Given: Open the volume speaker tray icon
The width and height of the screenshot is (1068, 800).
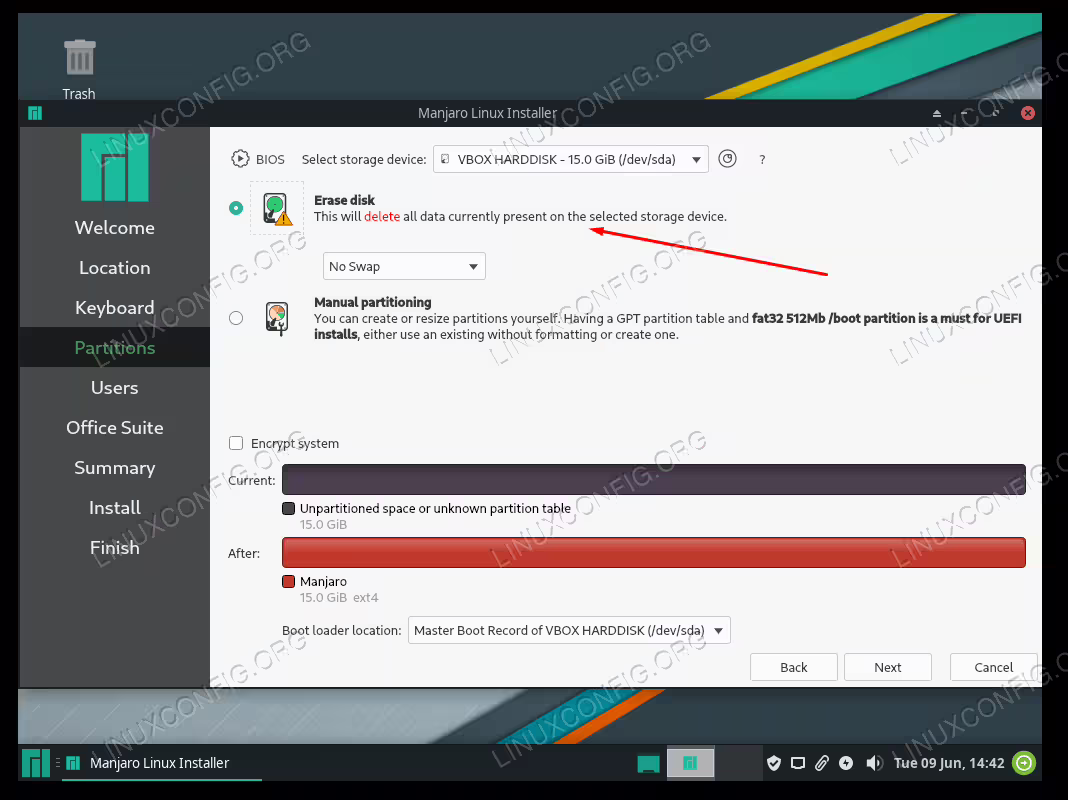Looking at the screenshot, I should pyautogui.click(x=874, y=763).
